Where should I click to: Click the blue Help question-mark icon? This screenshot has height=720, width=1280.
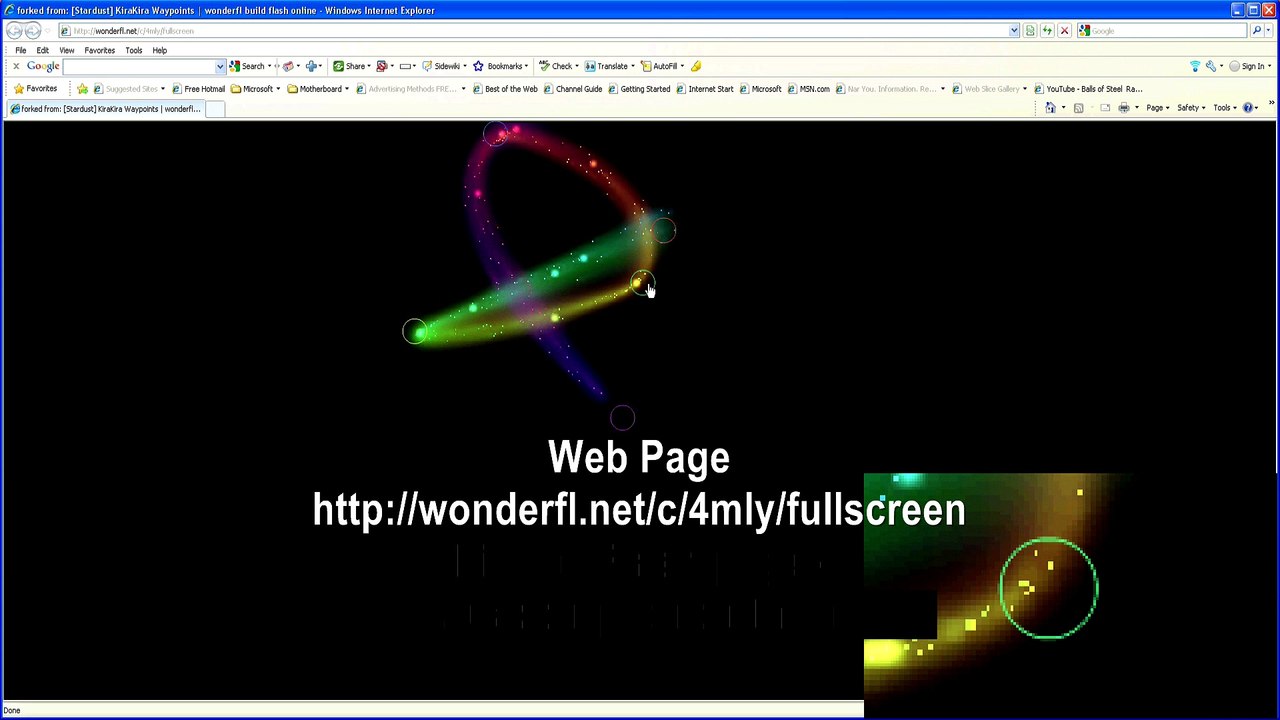(x=1248, y=108)
